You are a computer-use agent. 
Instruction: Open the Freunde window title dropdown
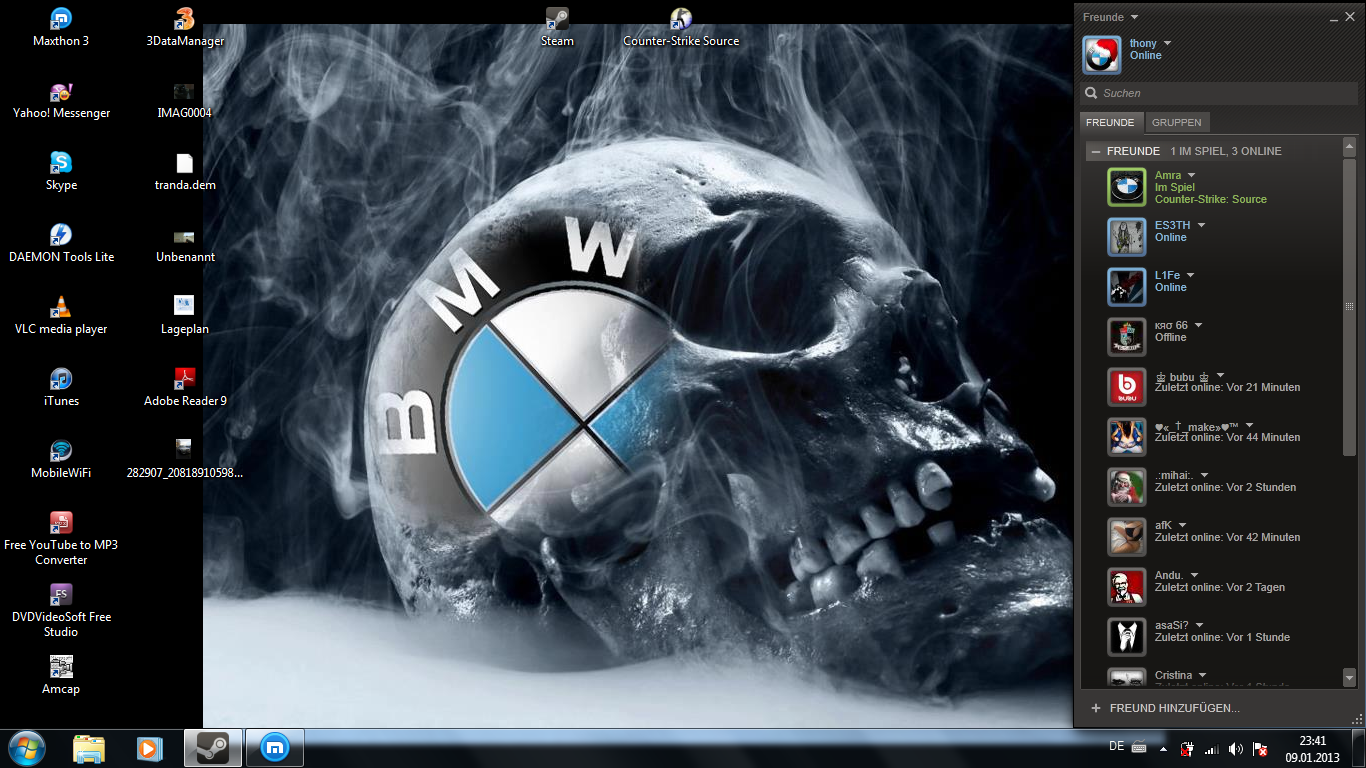pyautogui.click(x=1134, y=18)
